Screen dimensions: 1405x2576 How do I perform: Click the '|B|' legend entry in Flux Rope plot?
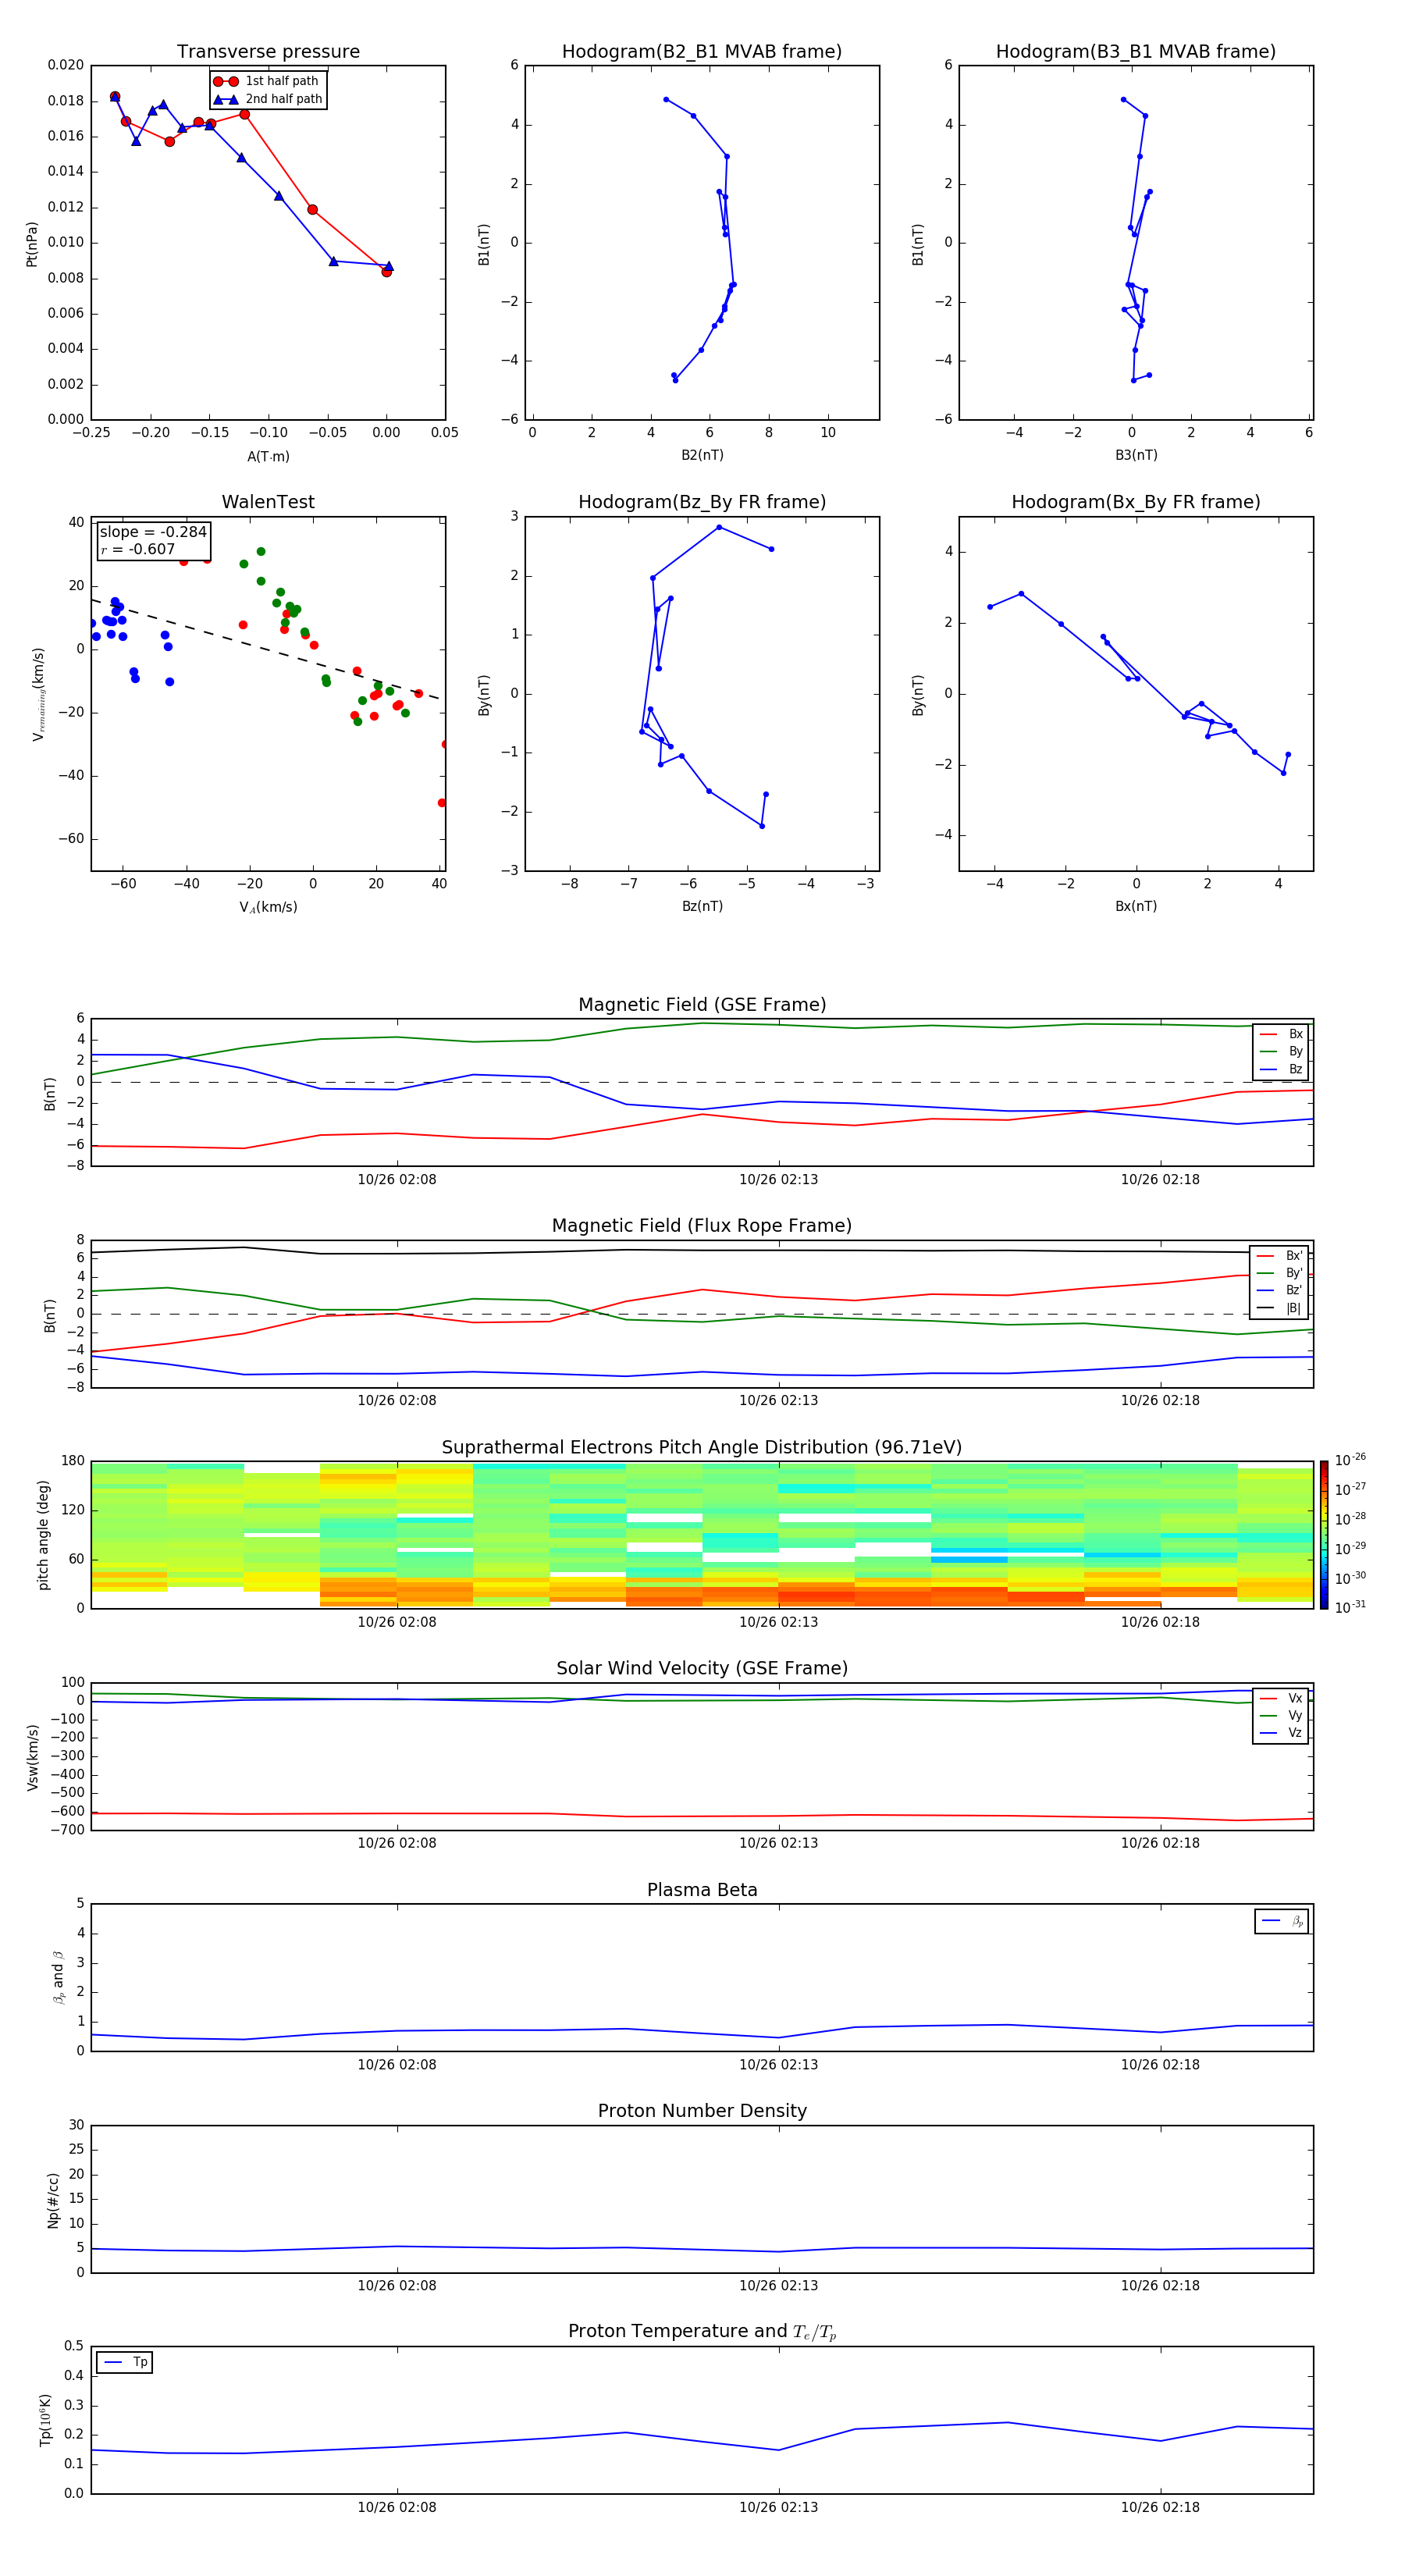(1280, 1308)
